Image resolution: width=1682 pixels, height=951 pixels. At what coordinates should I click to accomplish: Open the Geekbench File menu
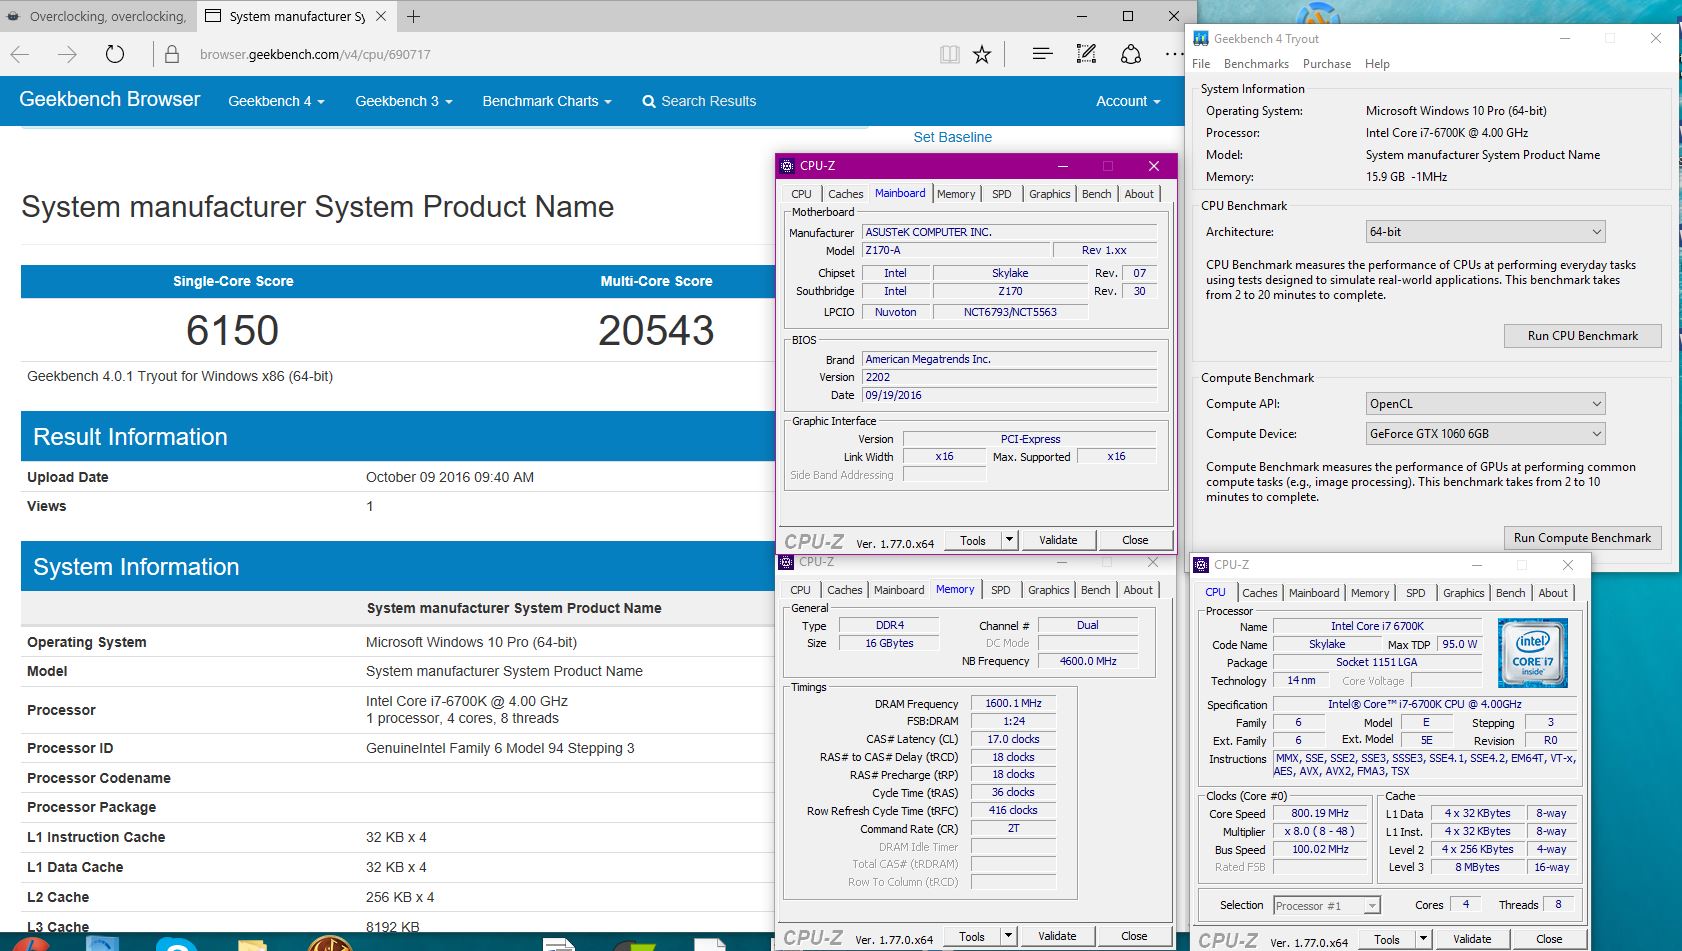point(1201,64)
